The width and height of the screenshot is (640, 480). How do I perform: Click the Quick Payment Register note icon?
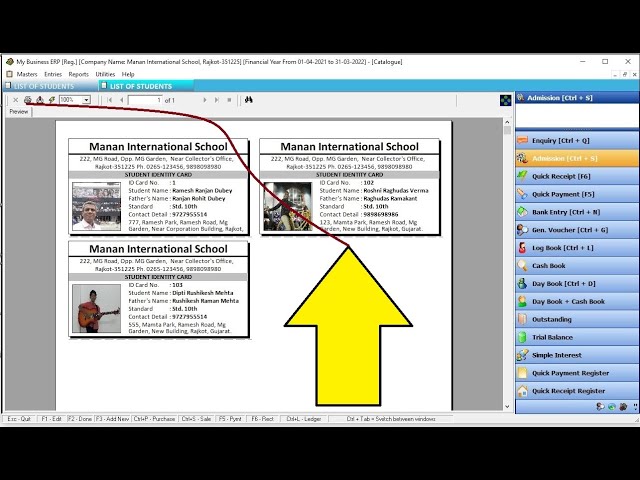(522, 373)
